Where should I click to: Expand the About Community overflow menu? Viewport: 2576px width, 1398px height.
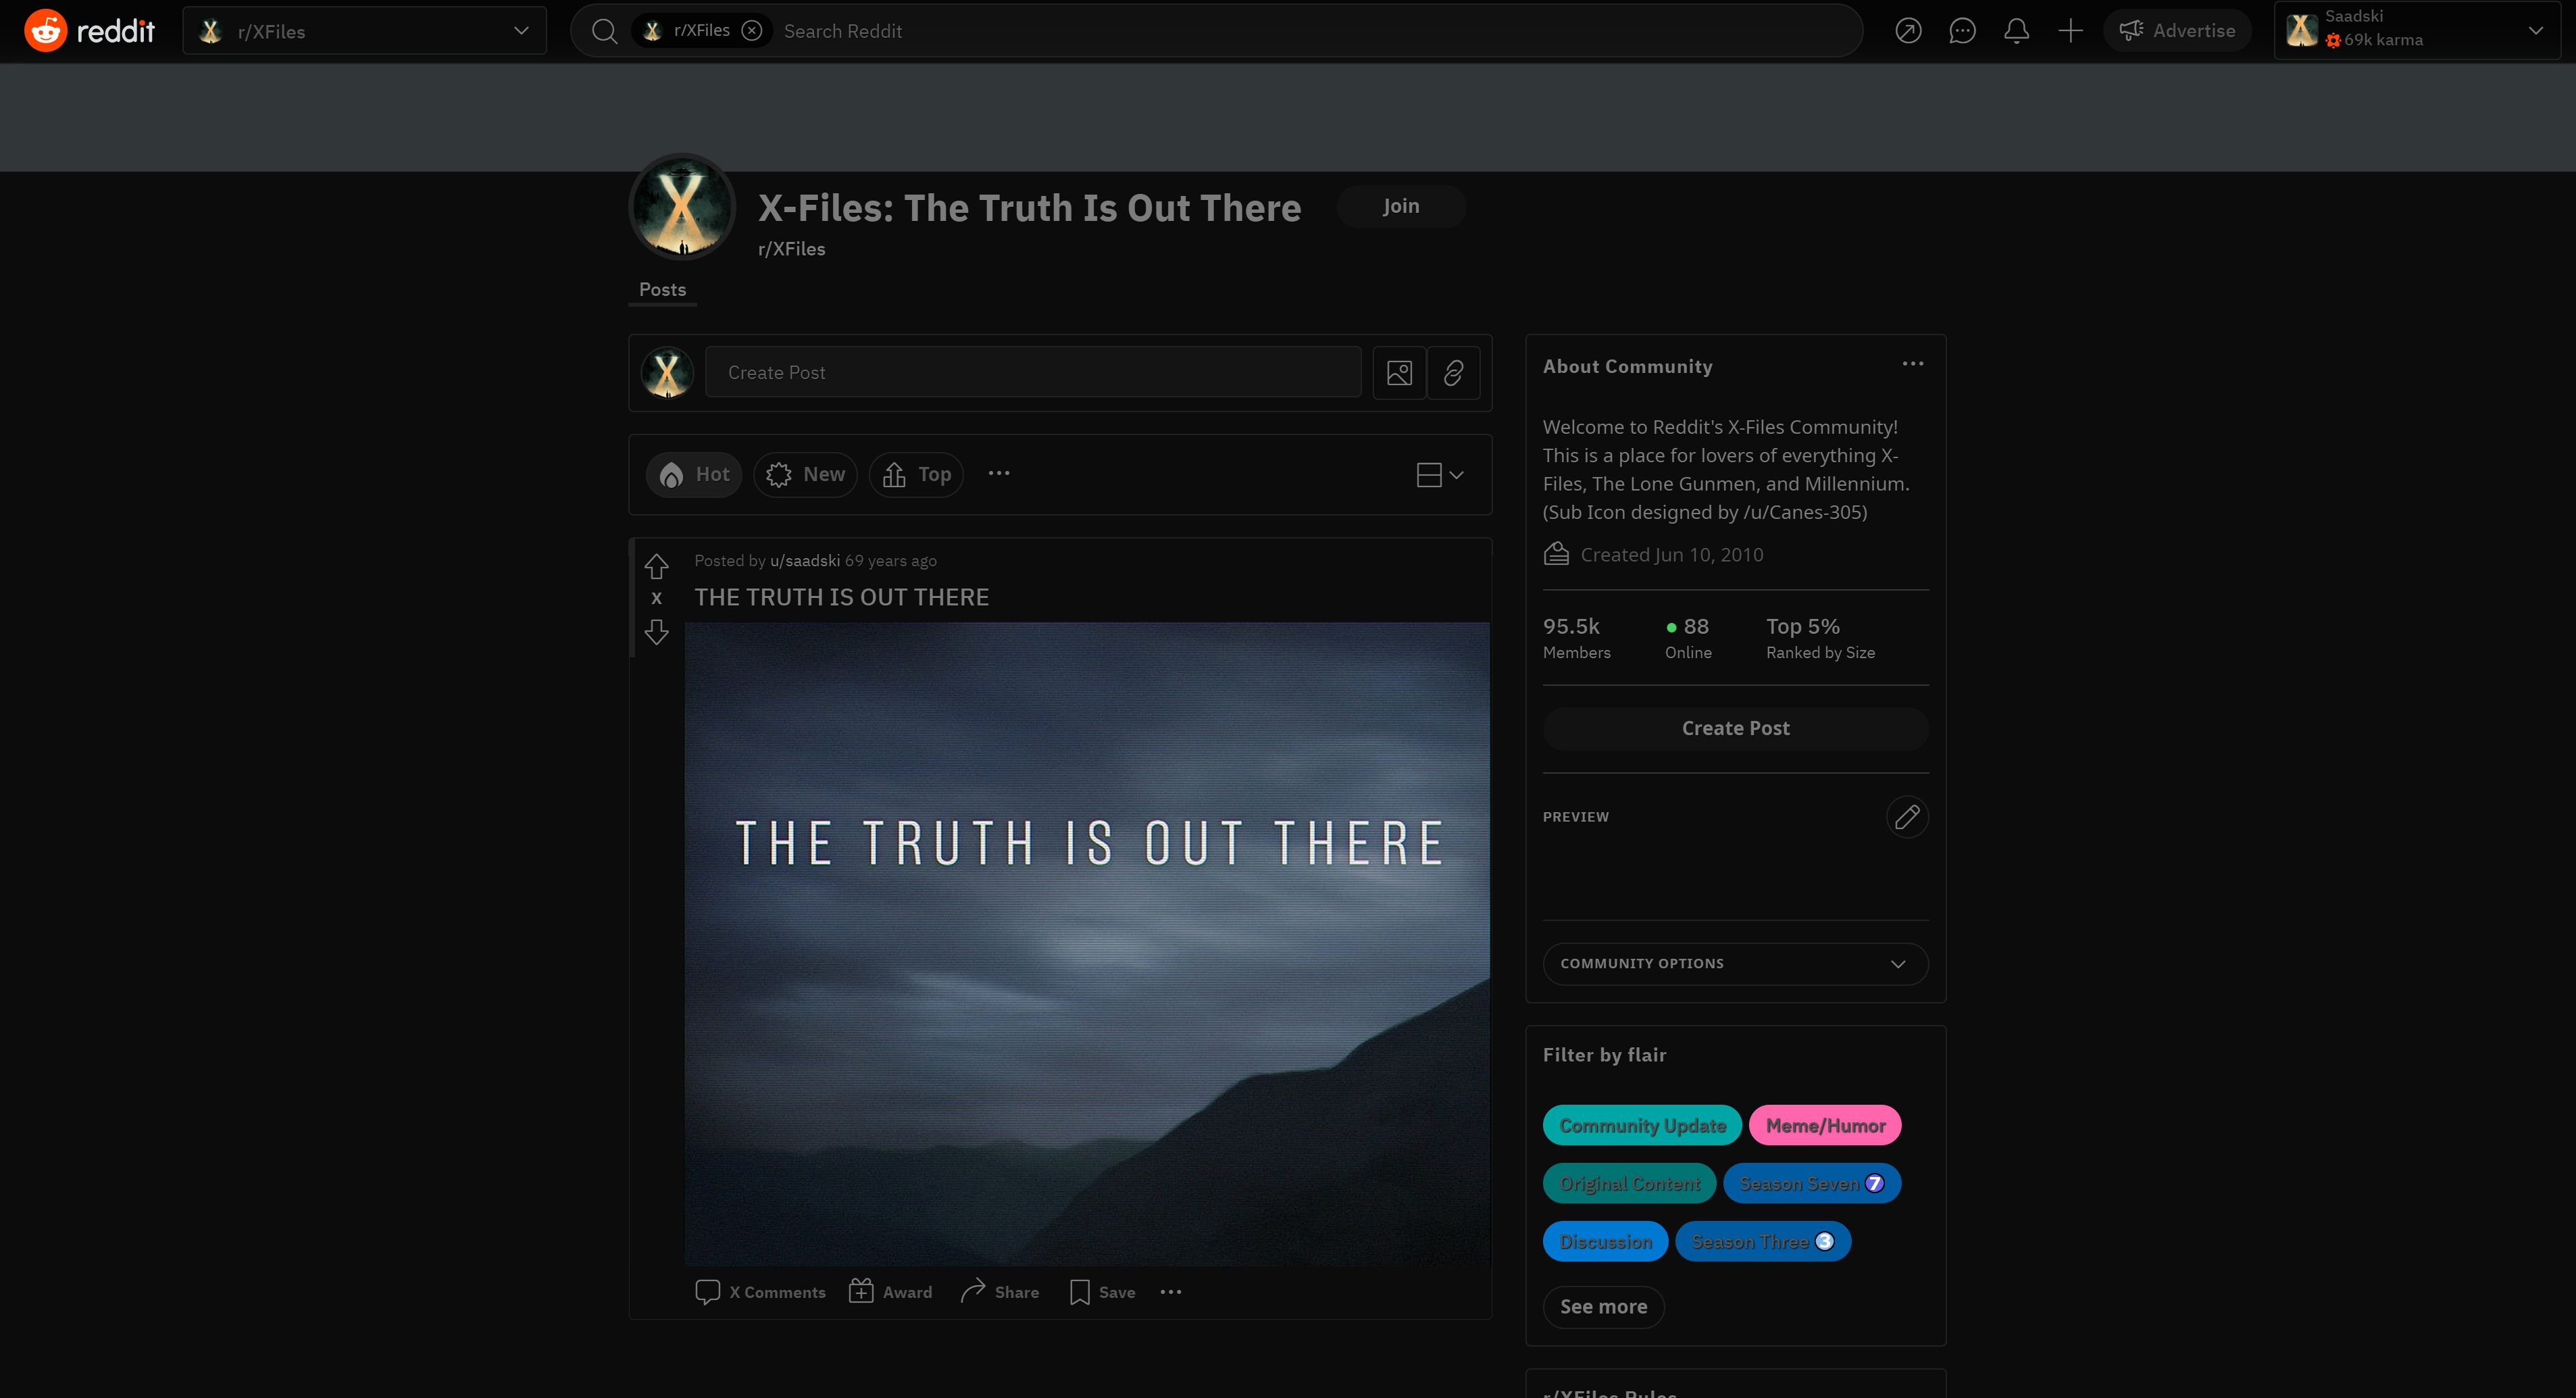pos(1913,364)
